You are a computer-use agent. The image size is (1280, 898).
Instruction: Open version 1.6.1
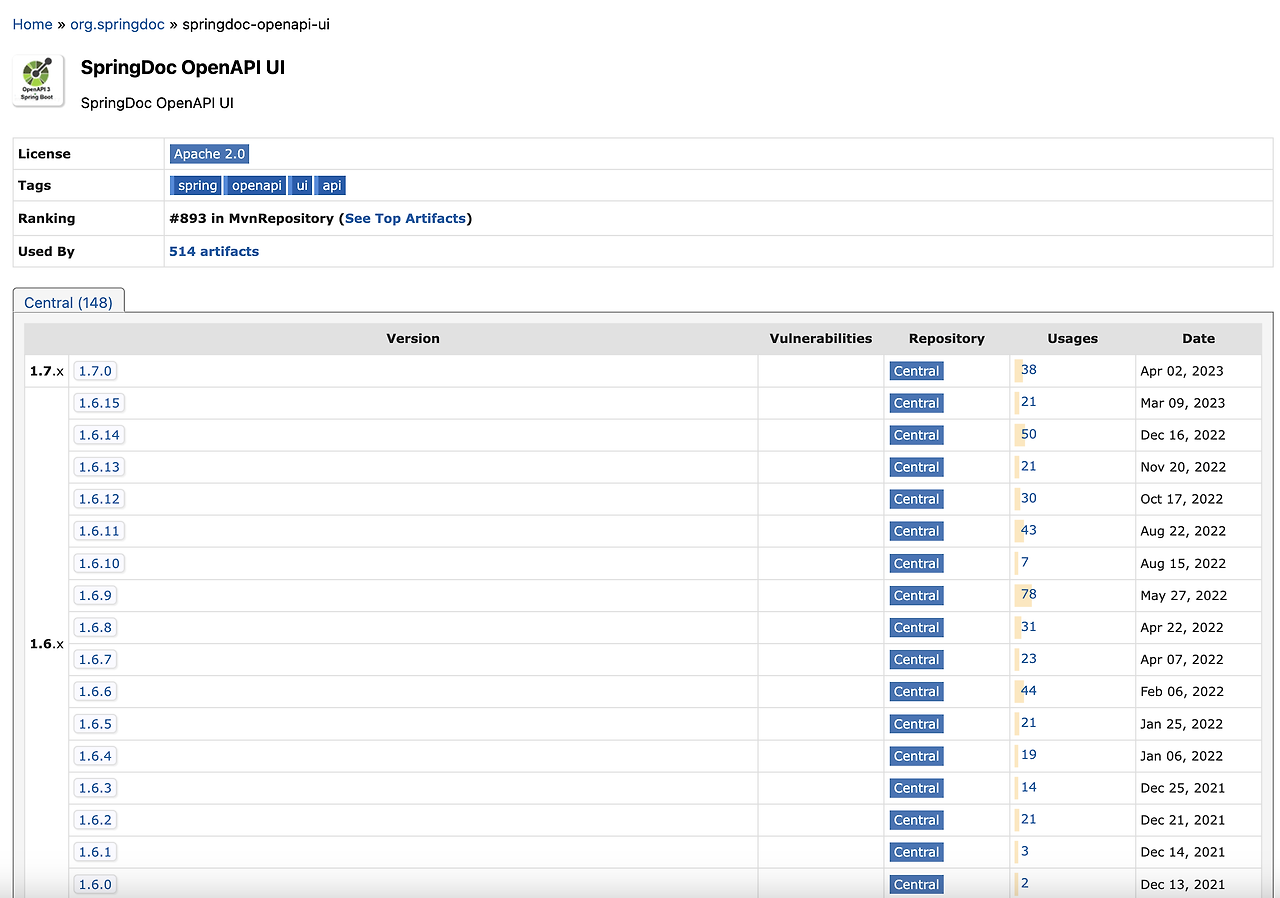click(x=96, y=852)
